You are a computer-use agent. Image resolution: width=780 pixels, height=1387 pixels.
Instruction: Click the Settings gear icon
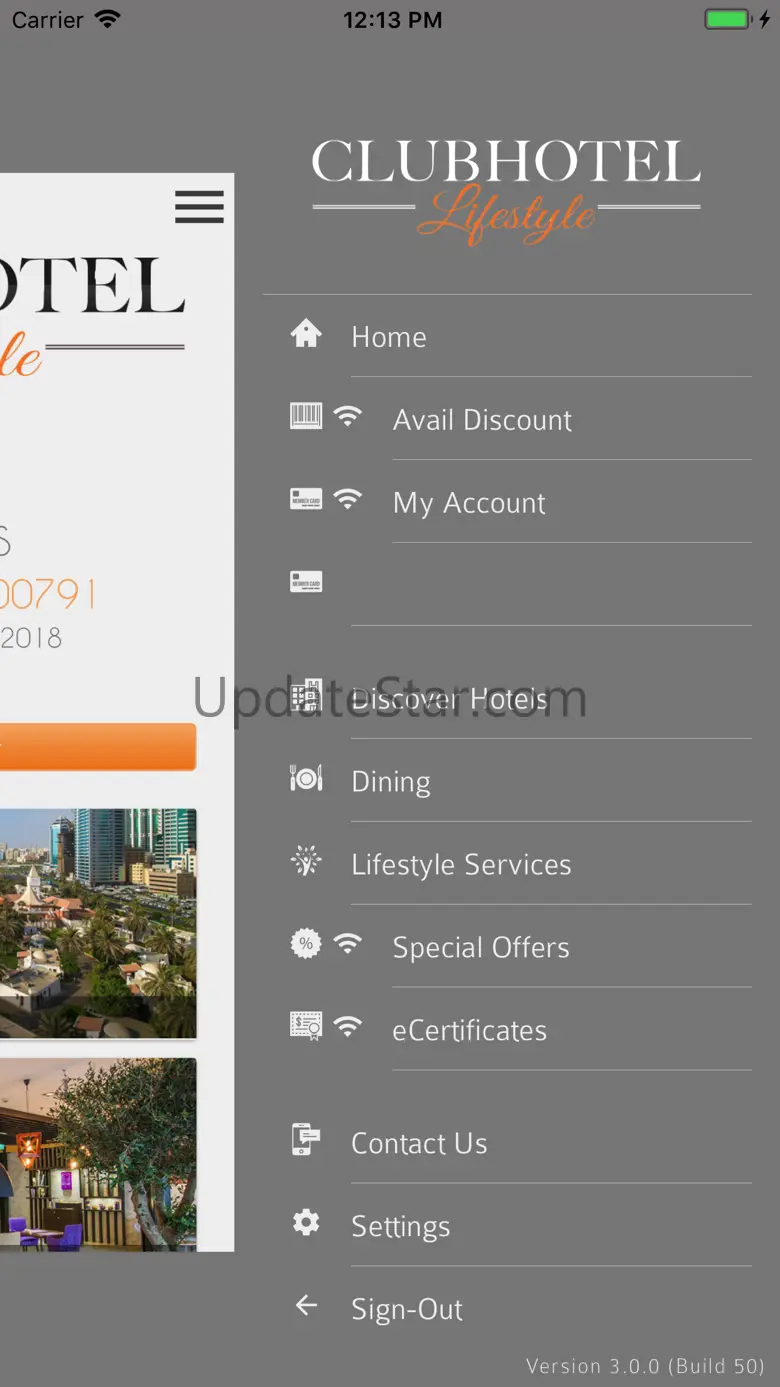(306, 1222)
